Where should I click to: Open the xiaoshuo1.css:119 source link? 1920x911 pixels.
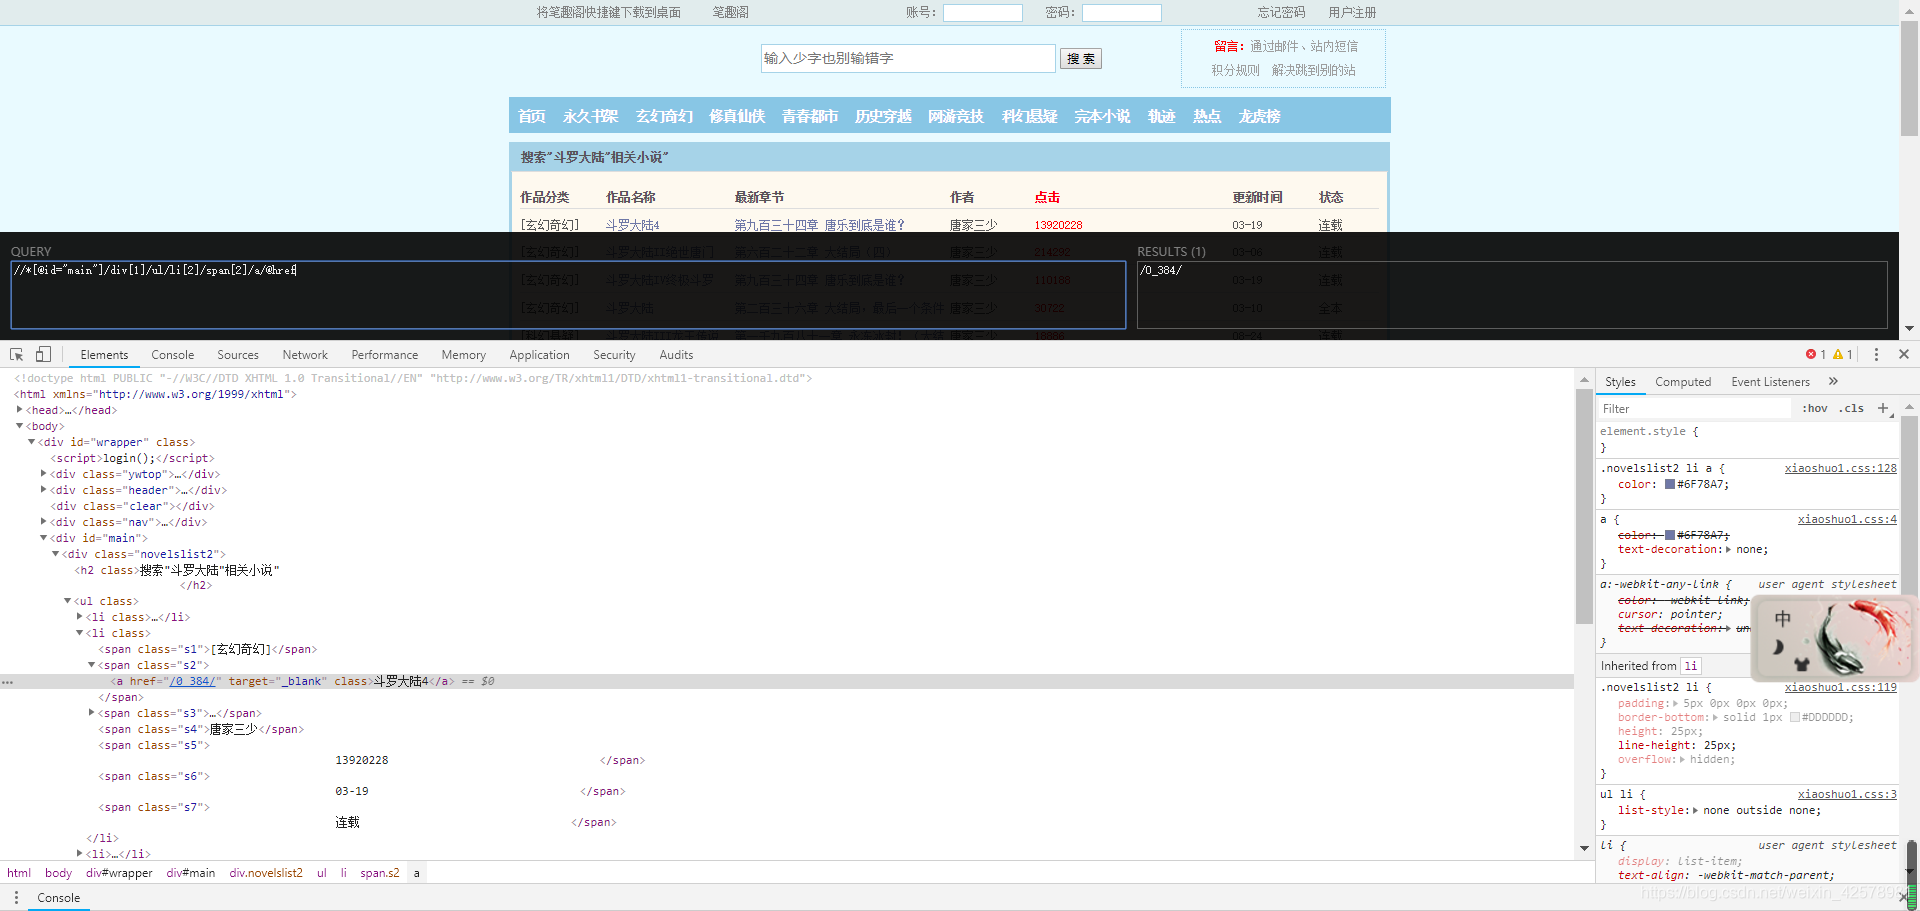pyautogui.click(x=1840, y=687)
